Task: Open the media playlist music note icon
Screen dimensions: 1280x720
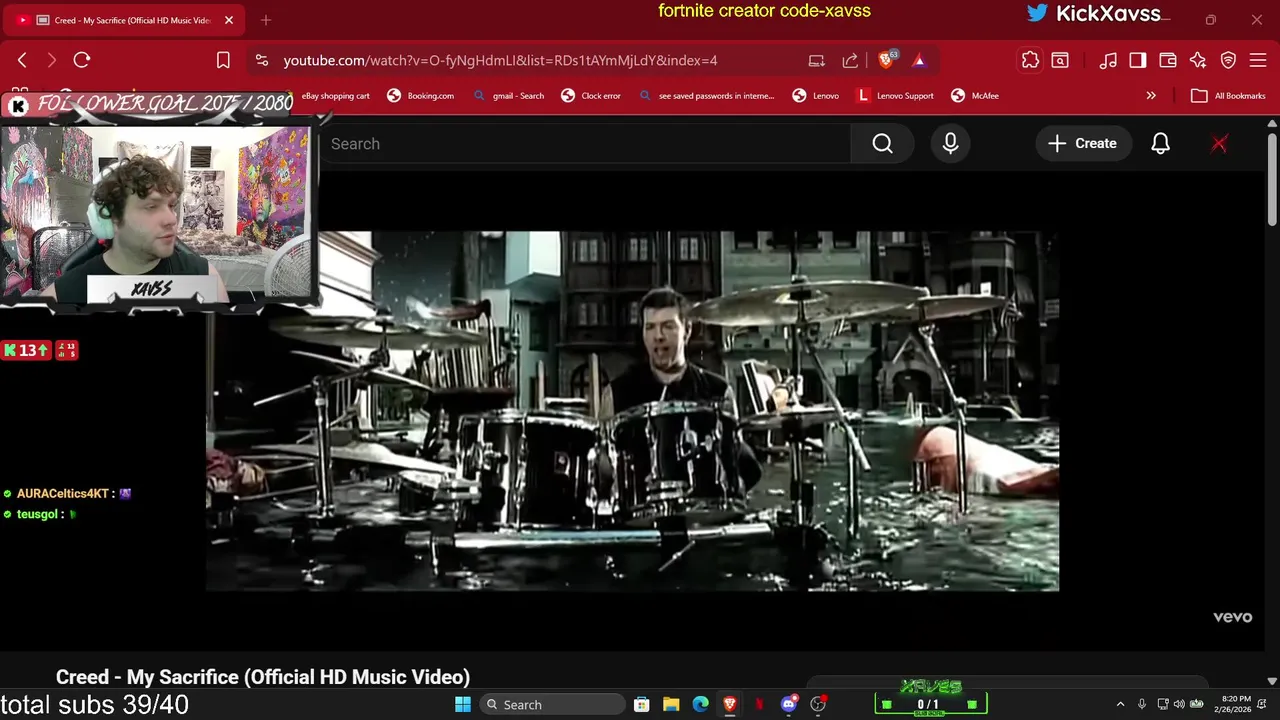Action: [x=1108, y=60]
